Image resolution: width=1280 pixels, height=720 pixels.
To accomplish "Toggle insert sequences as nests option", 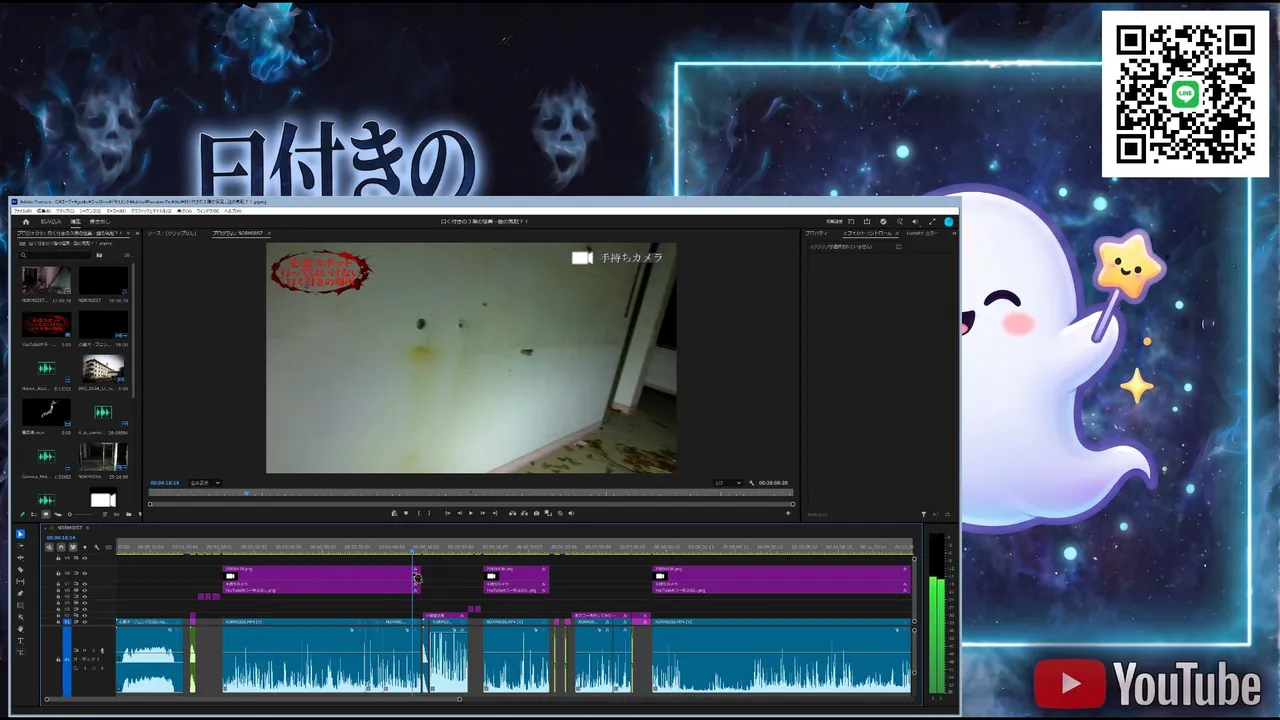I will point(49,547).
